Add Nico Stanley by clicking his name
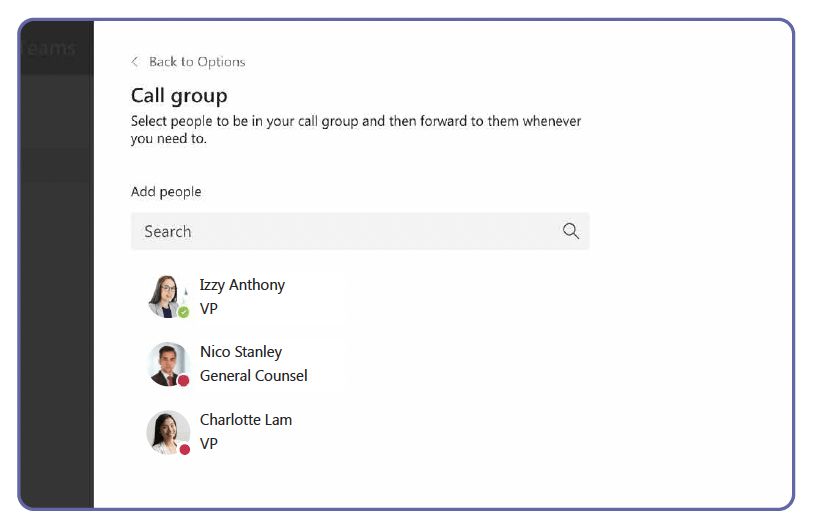Image resolution: width=814 pixels, height=530 pixels. click(x=241, y=352)
